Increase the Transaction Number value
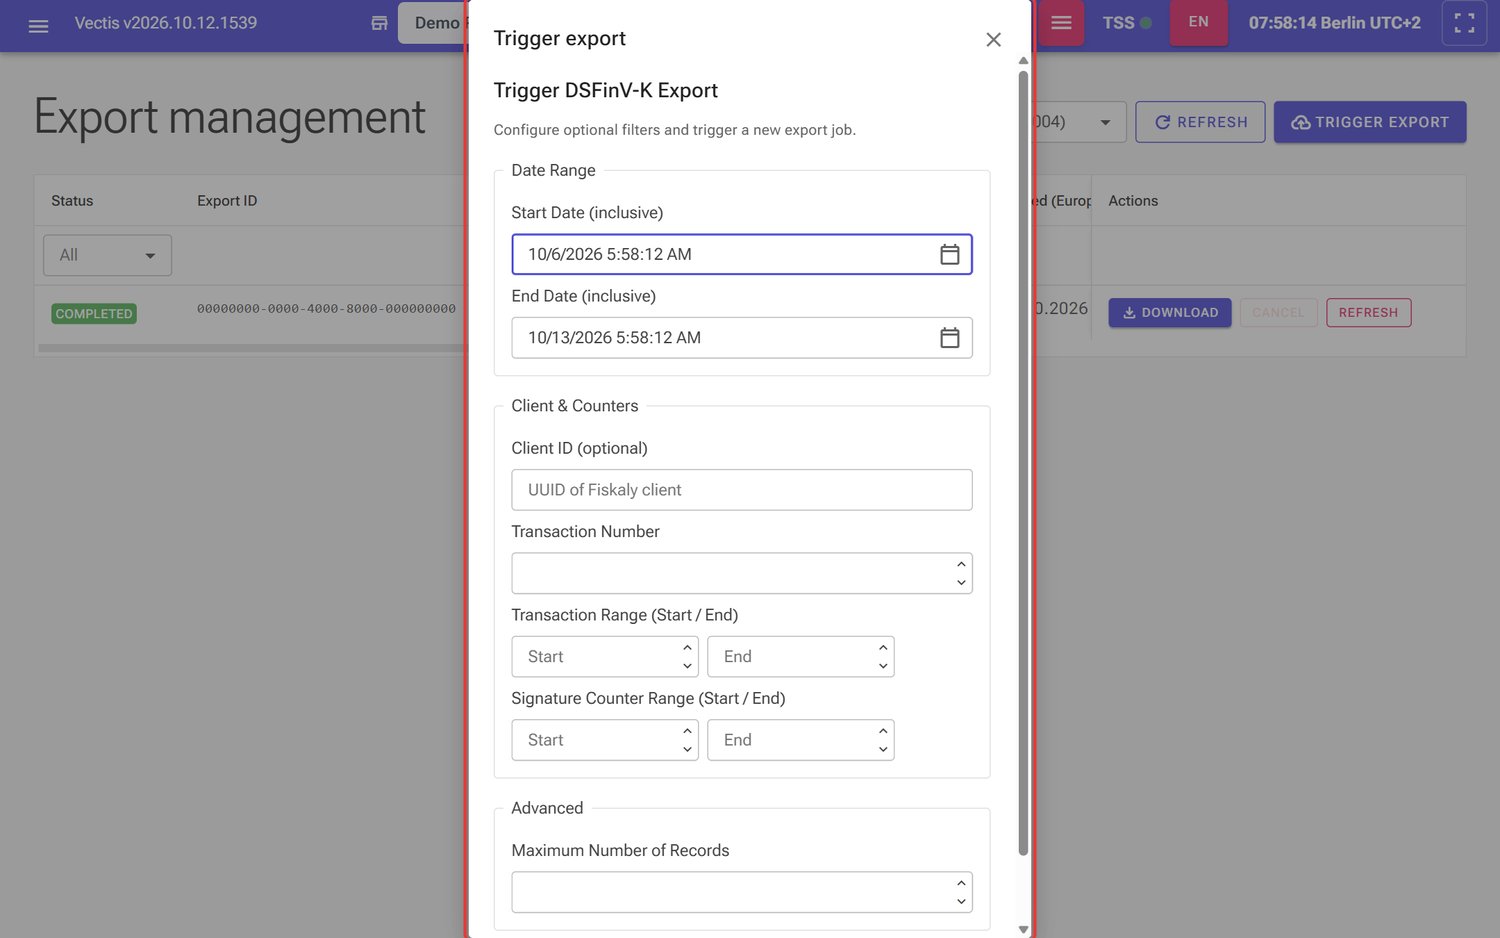 pos(961,565)
